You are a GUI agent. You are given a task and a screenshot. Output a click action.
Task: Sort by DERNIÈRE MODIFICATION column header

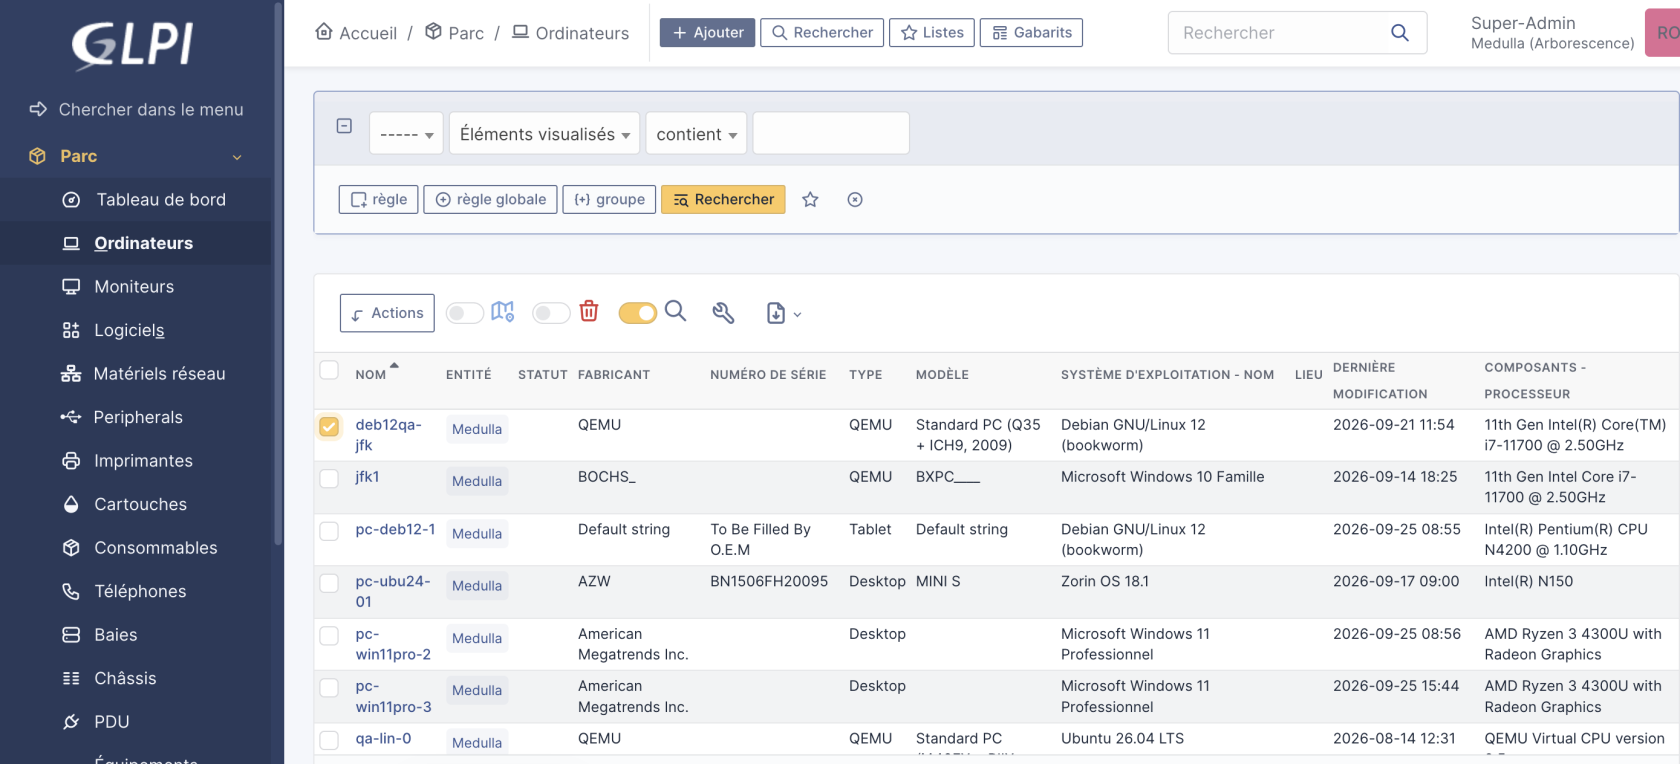coord(1380,380)
